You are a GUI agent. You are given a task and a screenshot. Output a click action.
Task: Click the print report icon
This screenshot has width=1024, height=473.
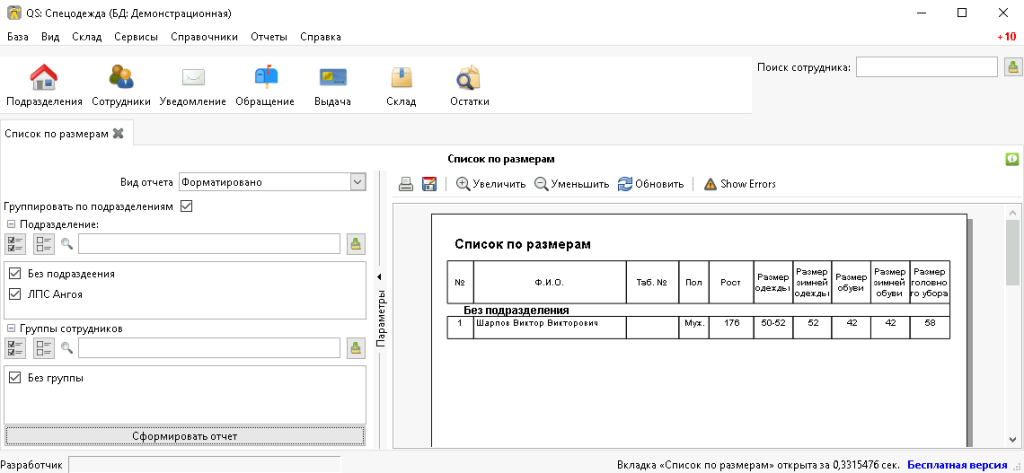(x=407, y=184)
